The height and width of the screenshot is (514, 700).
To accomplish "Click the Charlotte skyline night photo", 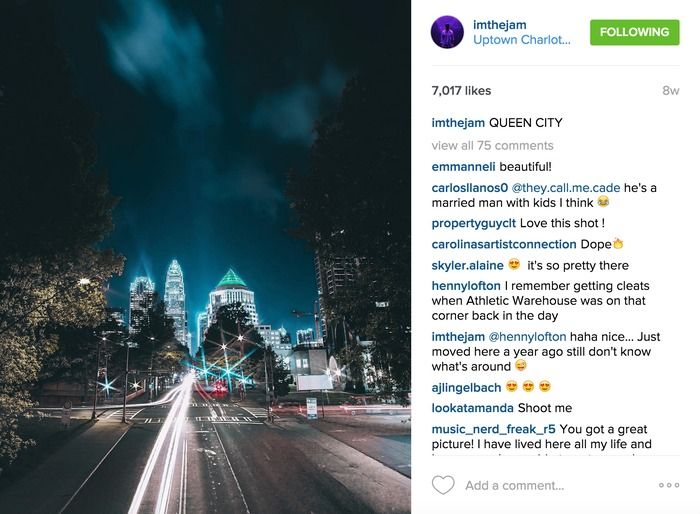I will (205, 257).
